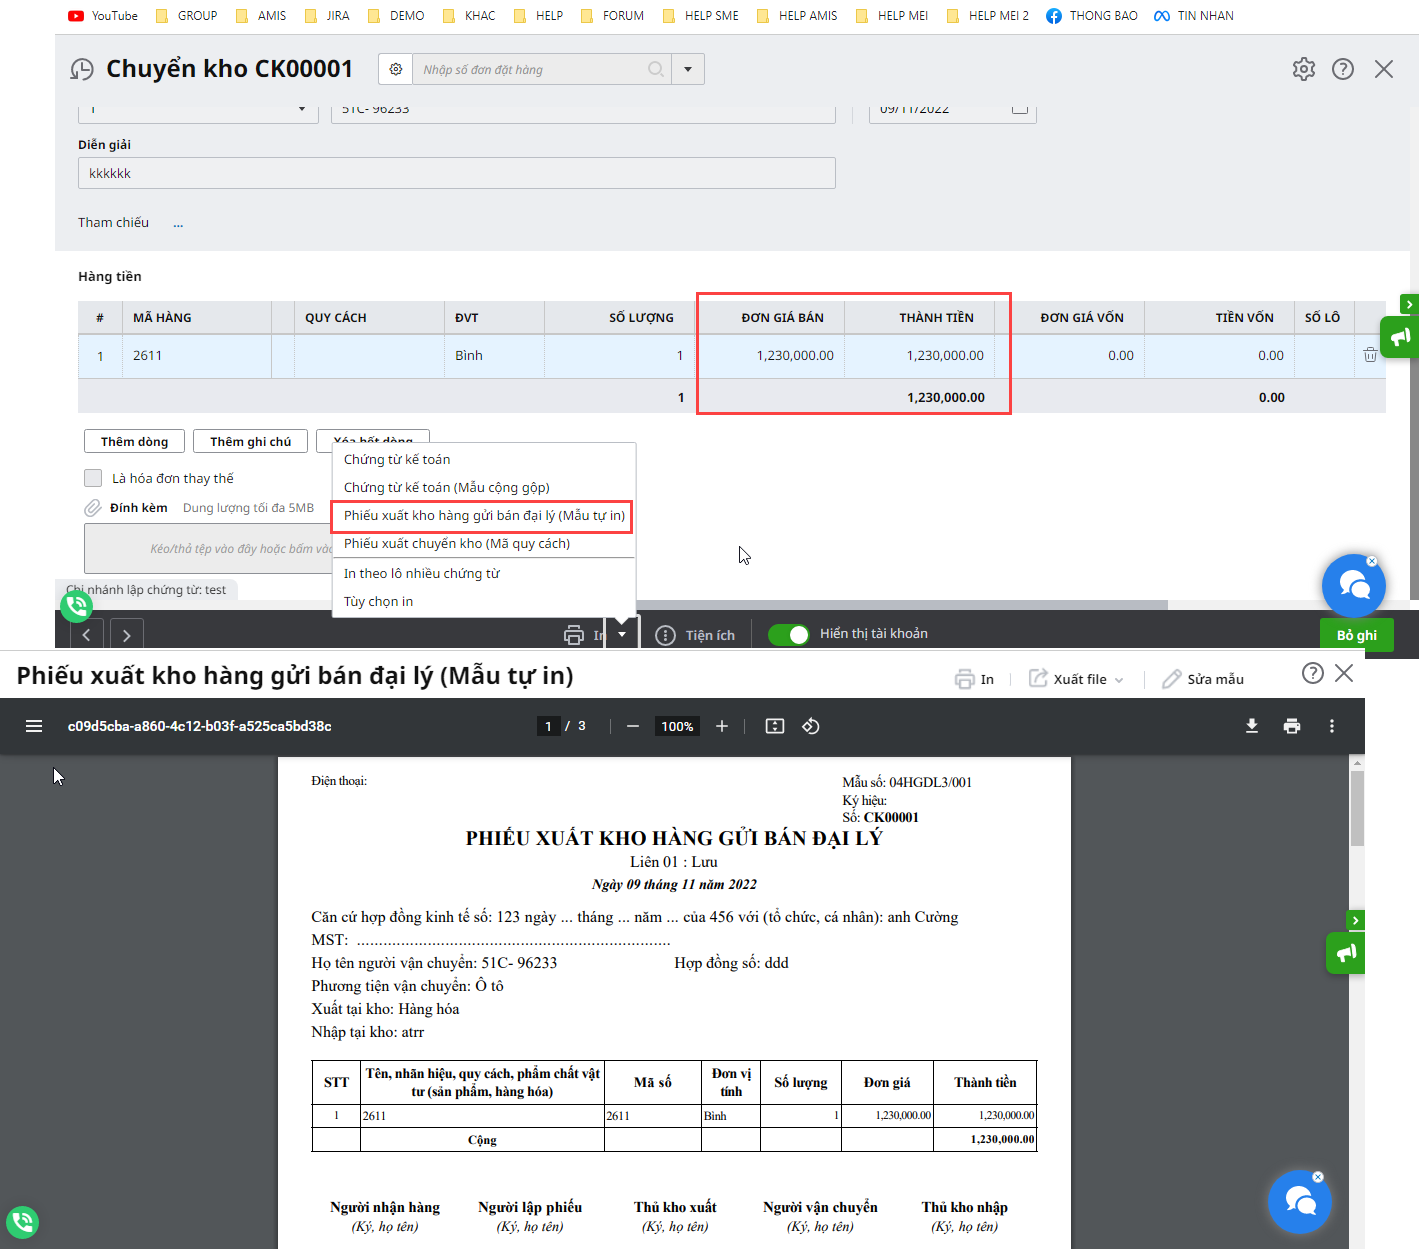Viewport: 1419px width, 1249px height.
Task: Click the search magnifier in order field
Action: [656, 69]
